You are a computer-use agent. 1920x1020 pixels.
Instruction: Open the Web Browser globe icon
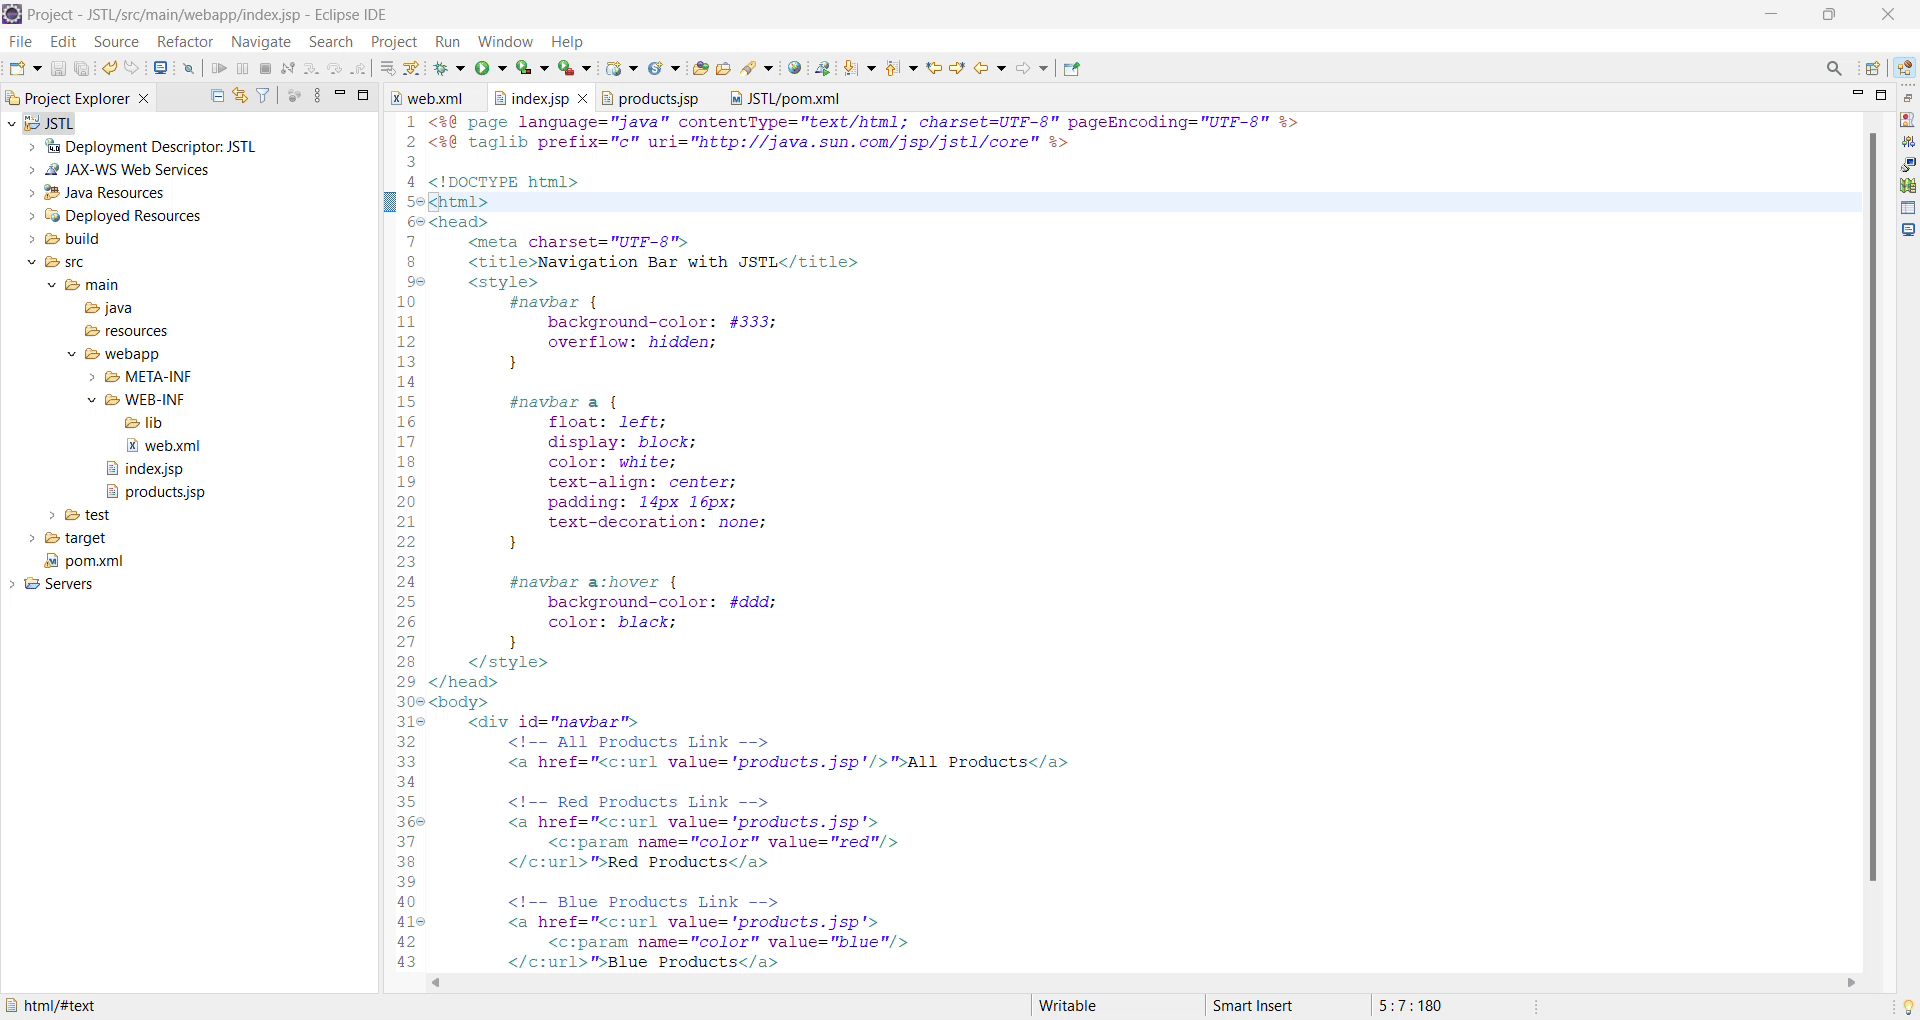795,69
